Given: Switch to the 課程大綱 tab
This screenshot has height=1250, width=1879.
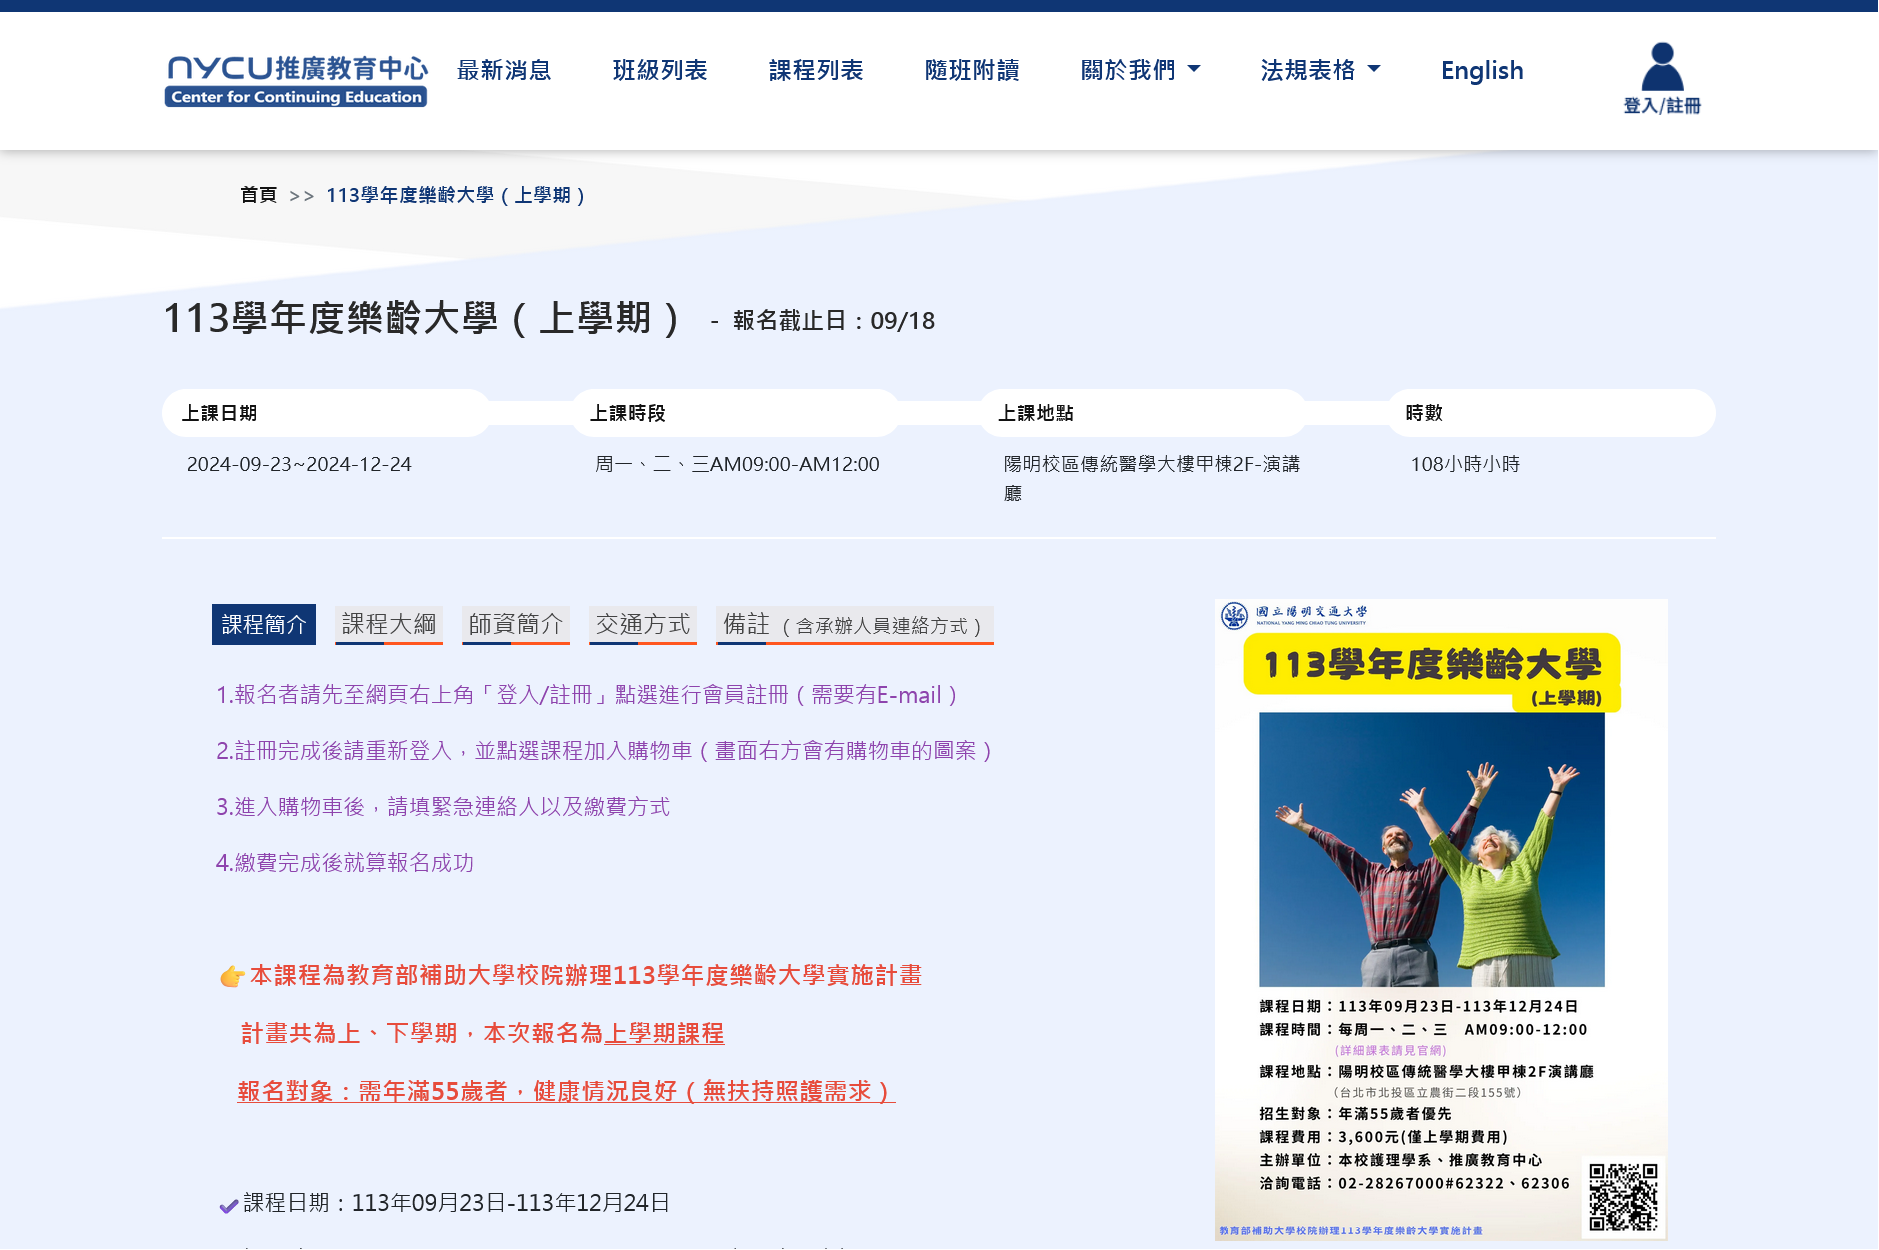Looking at the screenshot, I should pos(389,625).
